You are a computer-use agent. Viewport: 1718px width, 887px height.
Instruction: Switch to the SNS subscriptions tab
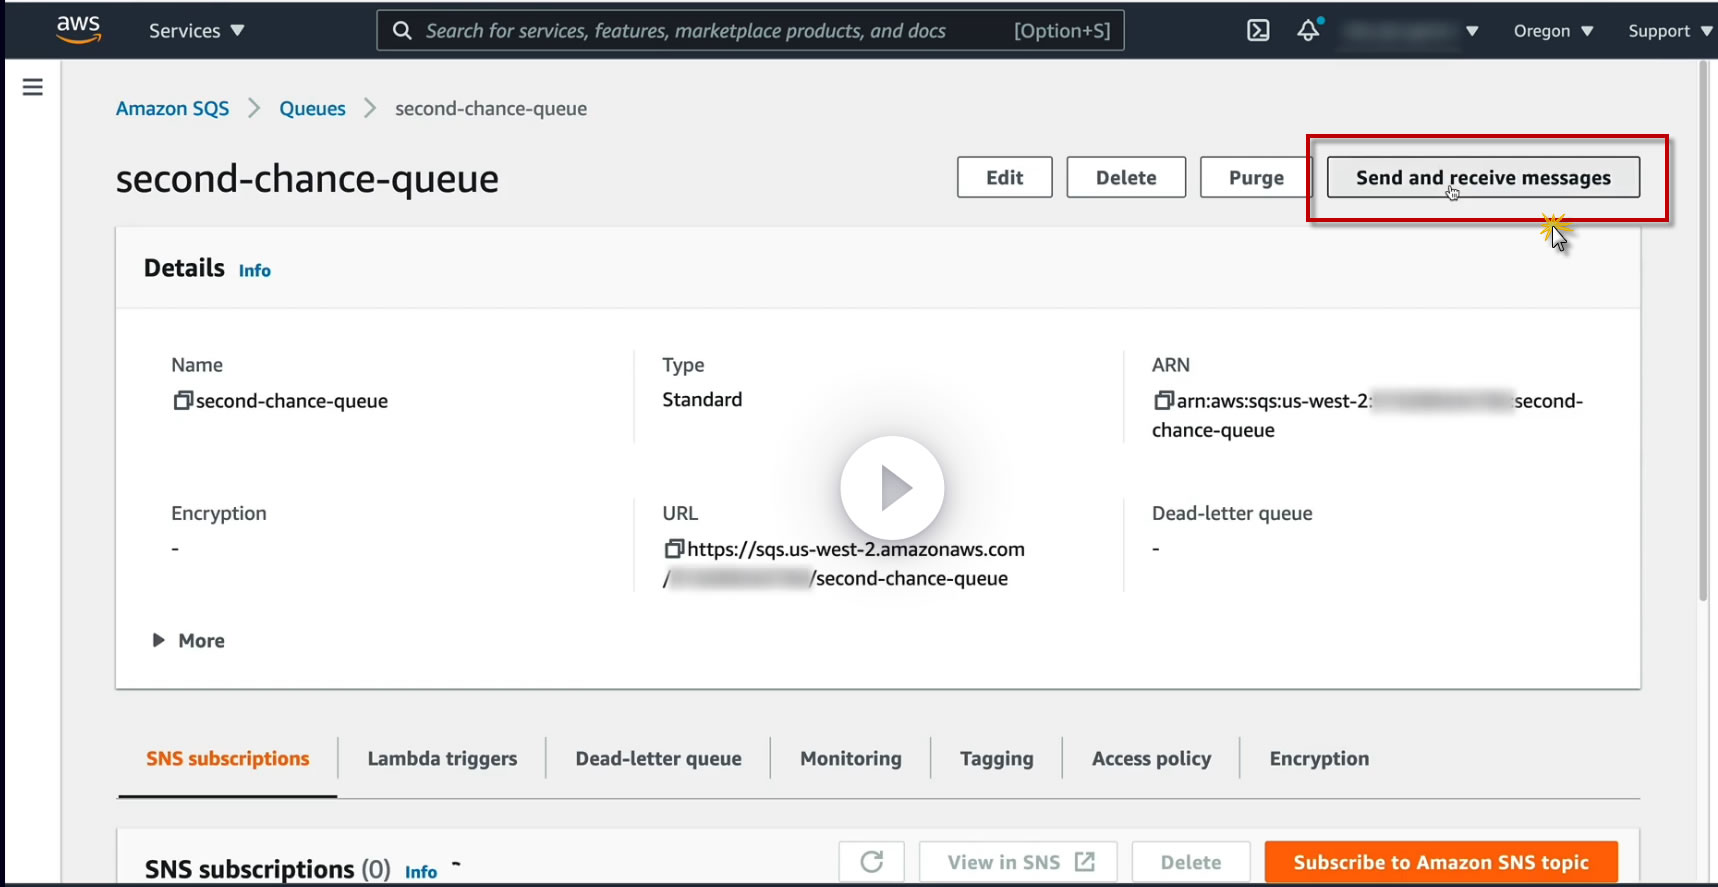tap(228, 759)
